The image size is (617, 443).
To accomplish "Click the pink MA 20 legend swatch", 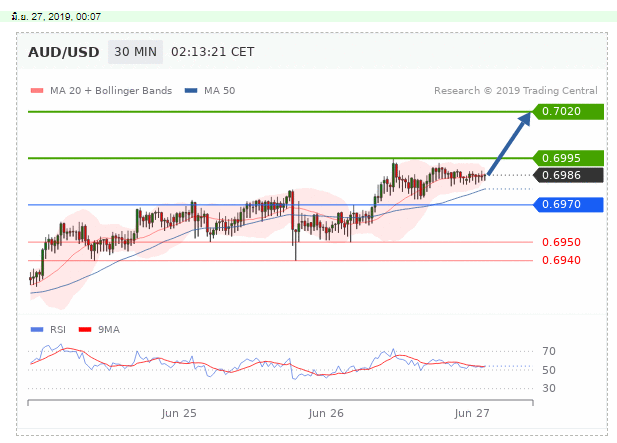I will pos(37,91).
